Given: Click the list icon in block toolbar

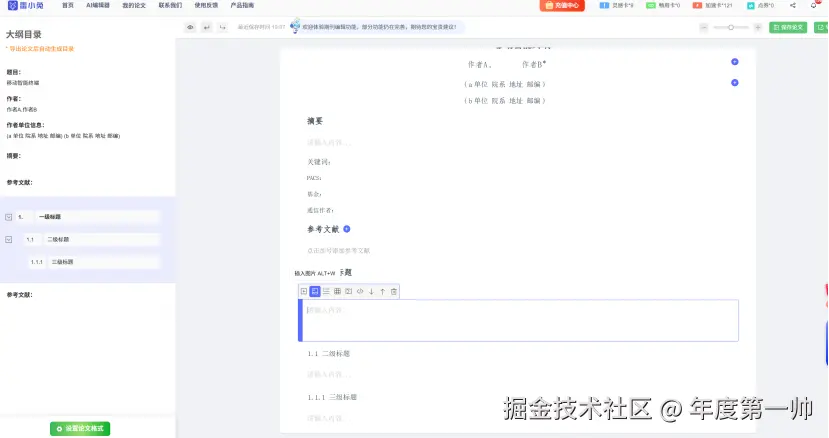Looking at the screenshot, I should tap(326, 291).
